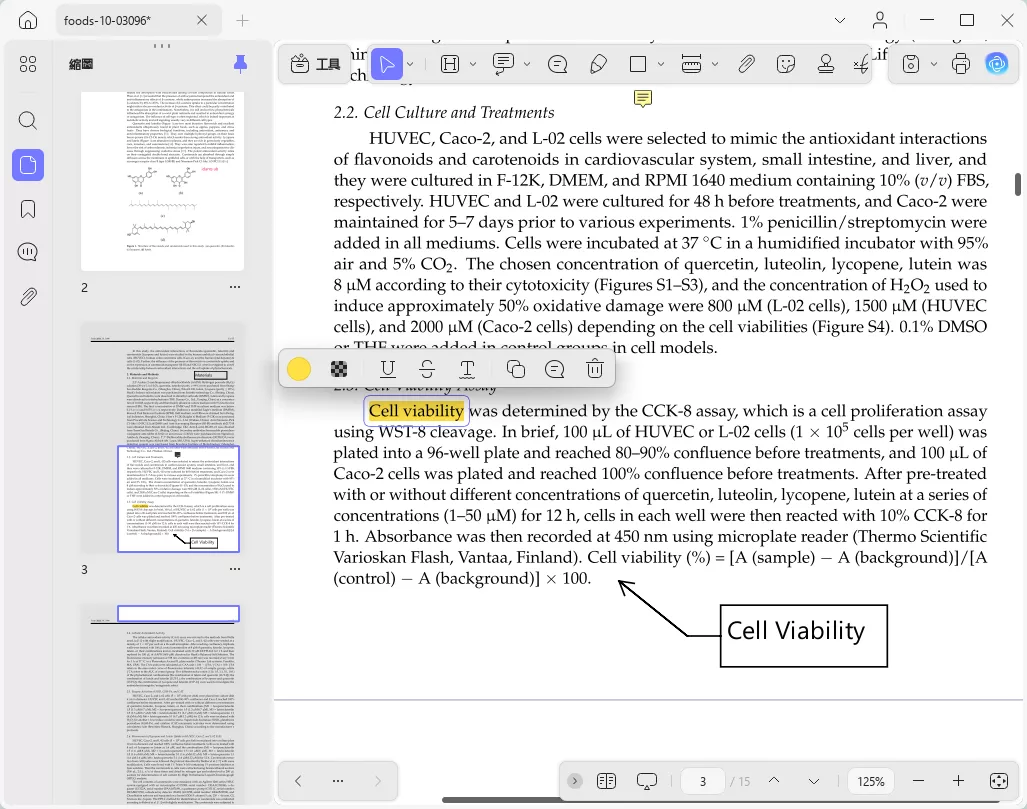This screenshot has height=809, width=1027.
Task: Select the "Cell Viability" callout text box
Action: [804, 635]
